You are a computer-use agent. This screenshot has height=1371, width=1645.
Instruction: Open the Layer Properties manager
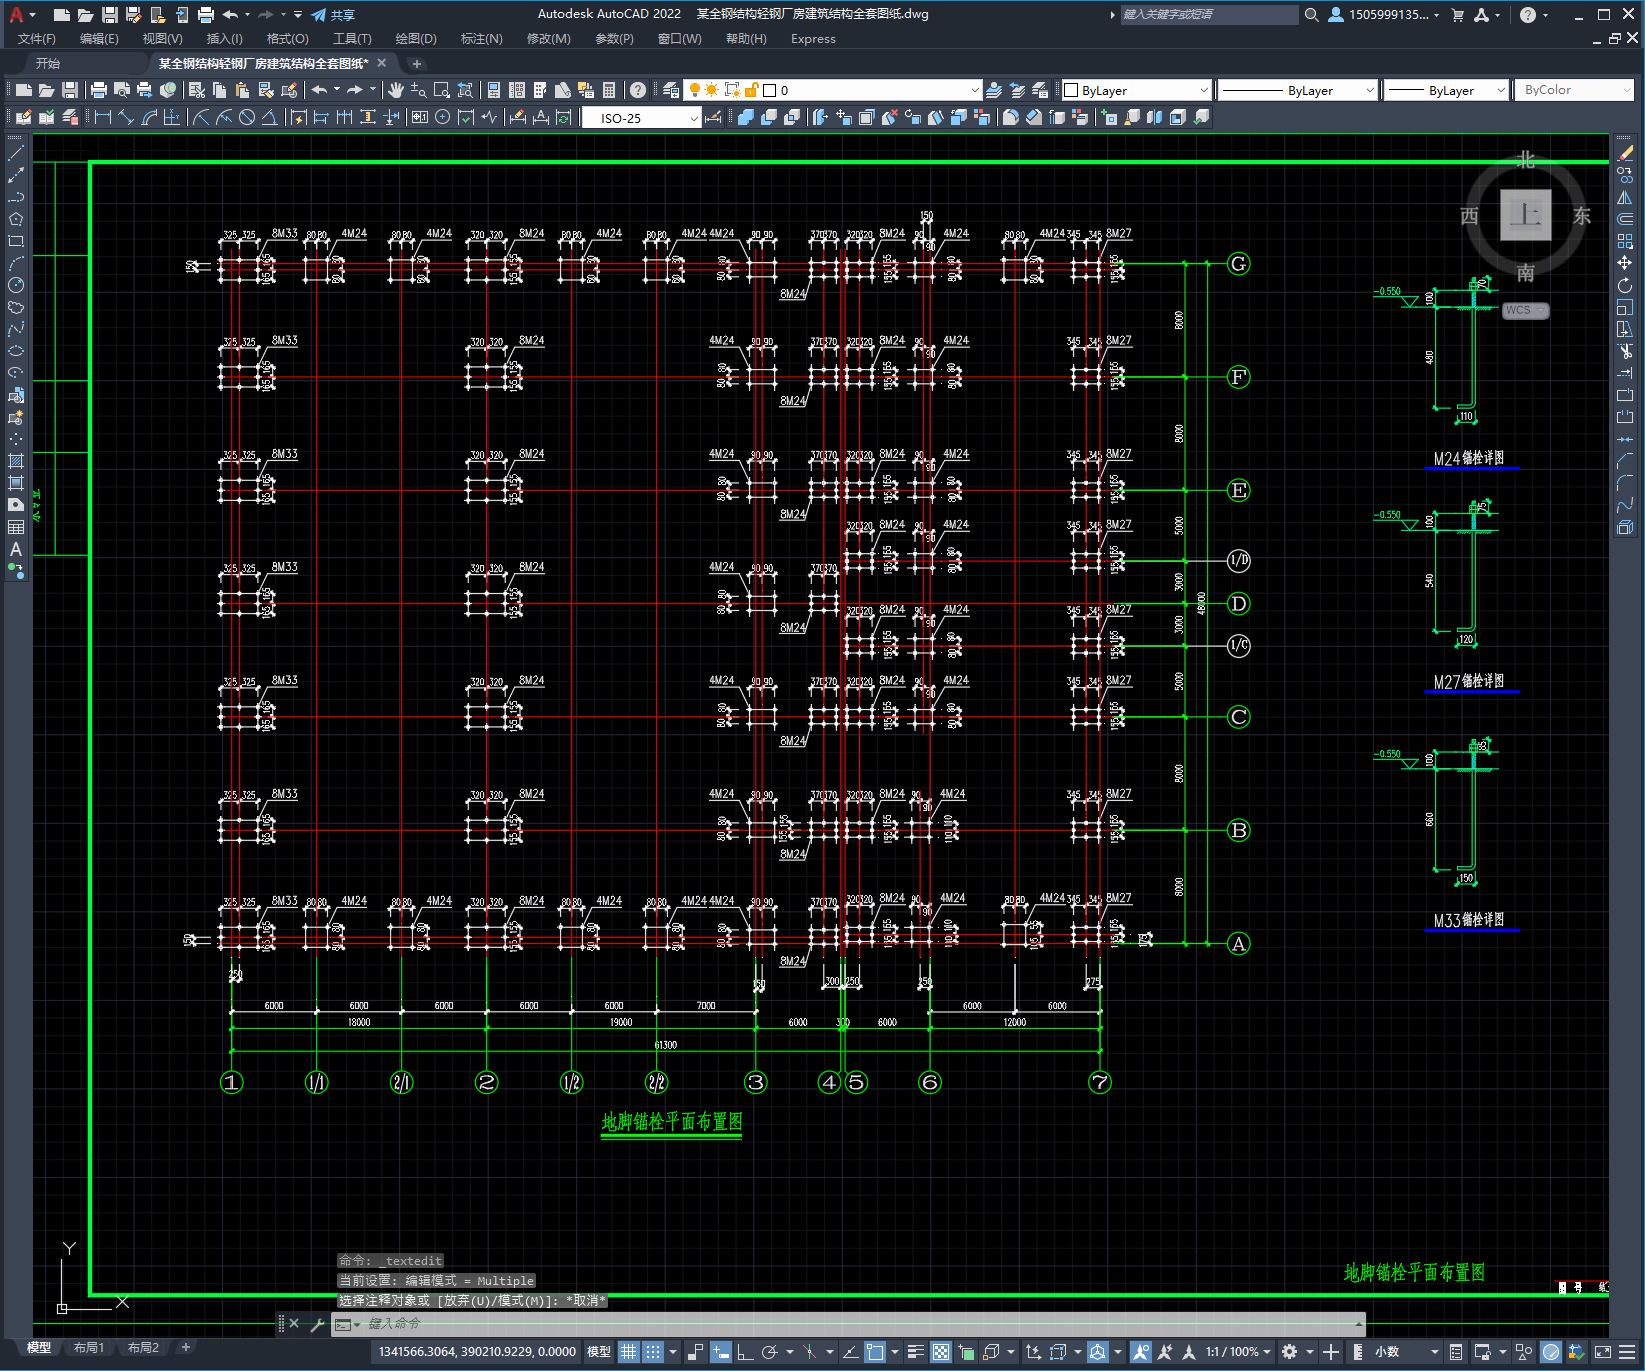click(x=671, y=90)
